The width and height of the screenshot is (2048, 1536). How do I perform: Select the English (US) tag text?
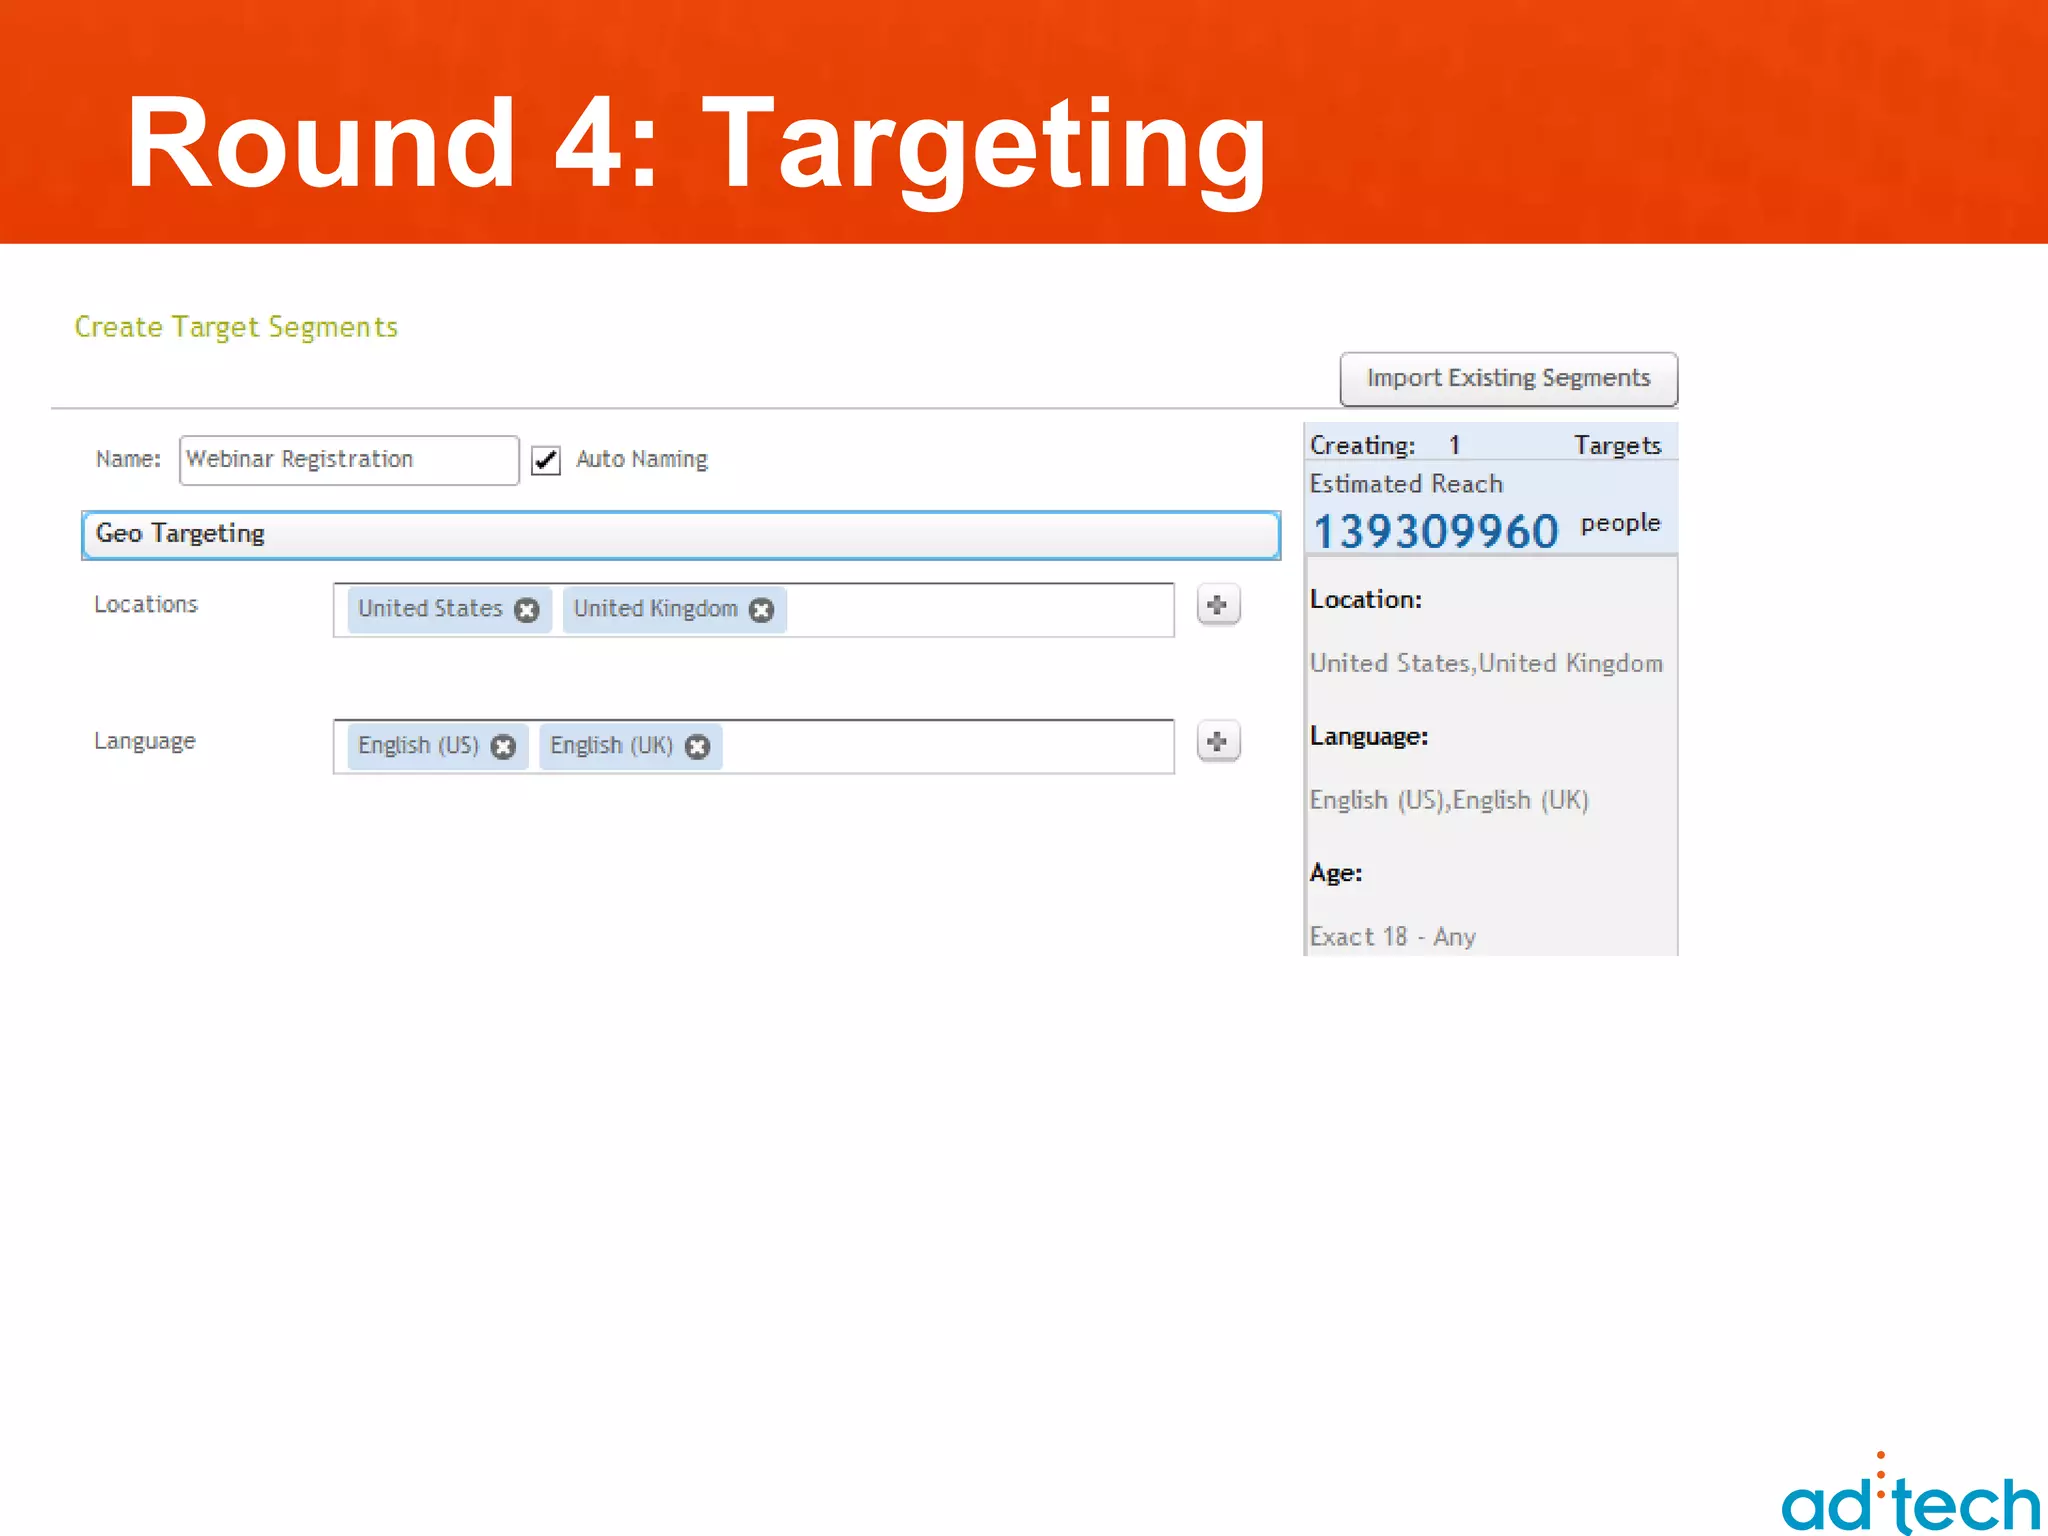tap(419, 746)
